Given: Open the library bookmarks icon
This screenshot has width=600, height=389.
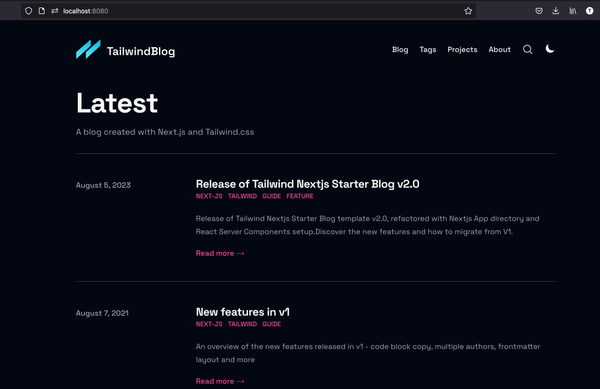Looking at the screenshot, I should (573, 11).
